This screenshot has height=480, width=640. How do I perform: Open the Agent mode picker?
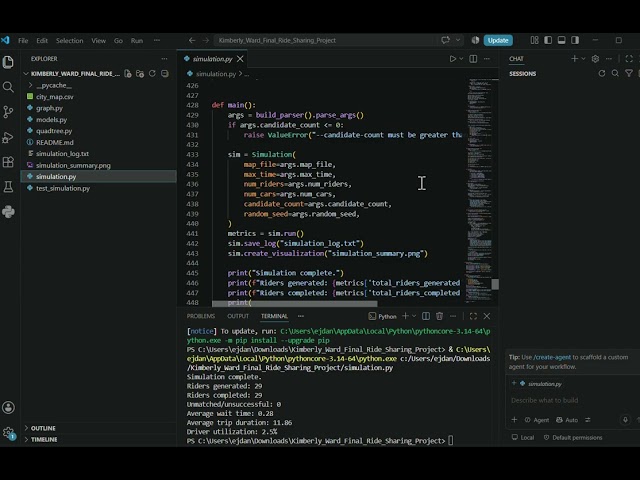537,420
